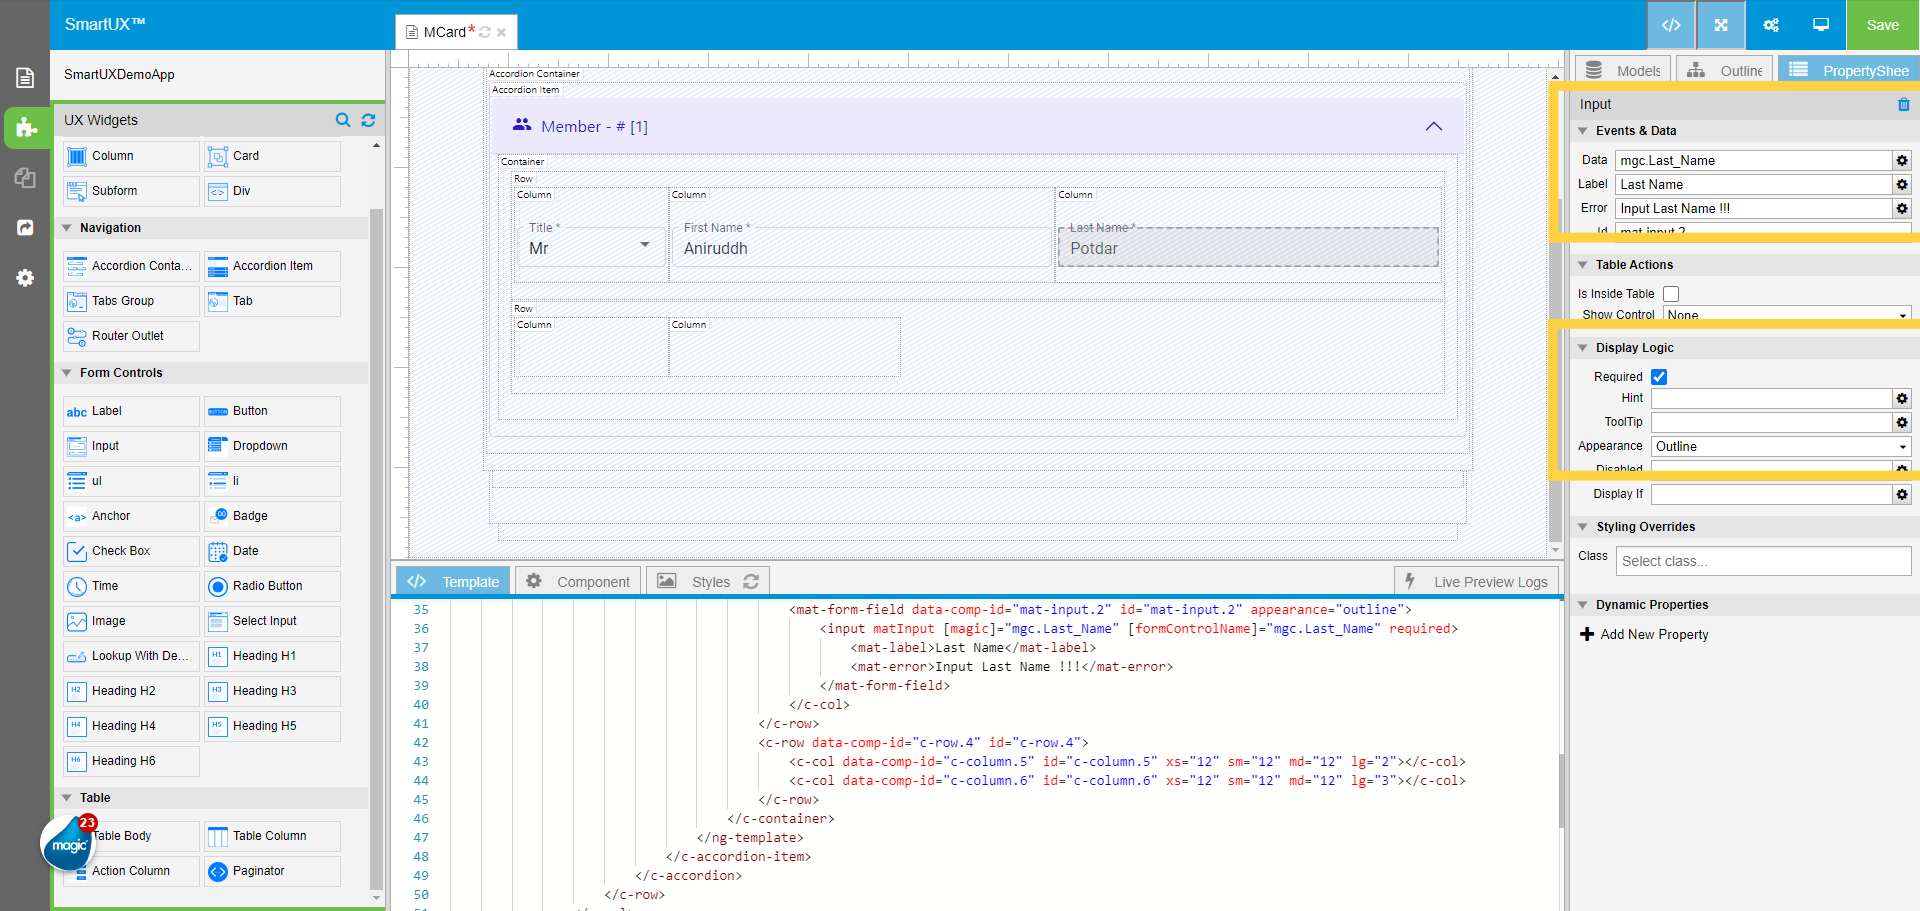Open the Appearance dropdown set to Outline
This screenshot has height=911, width=1920.
pos(1780,446)
